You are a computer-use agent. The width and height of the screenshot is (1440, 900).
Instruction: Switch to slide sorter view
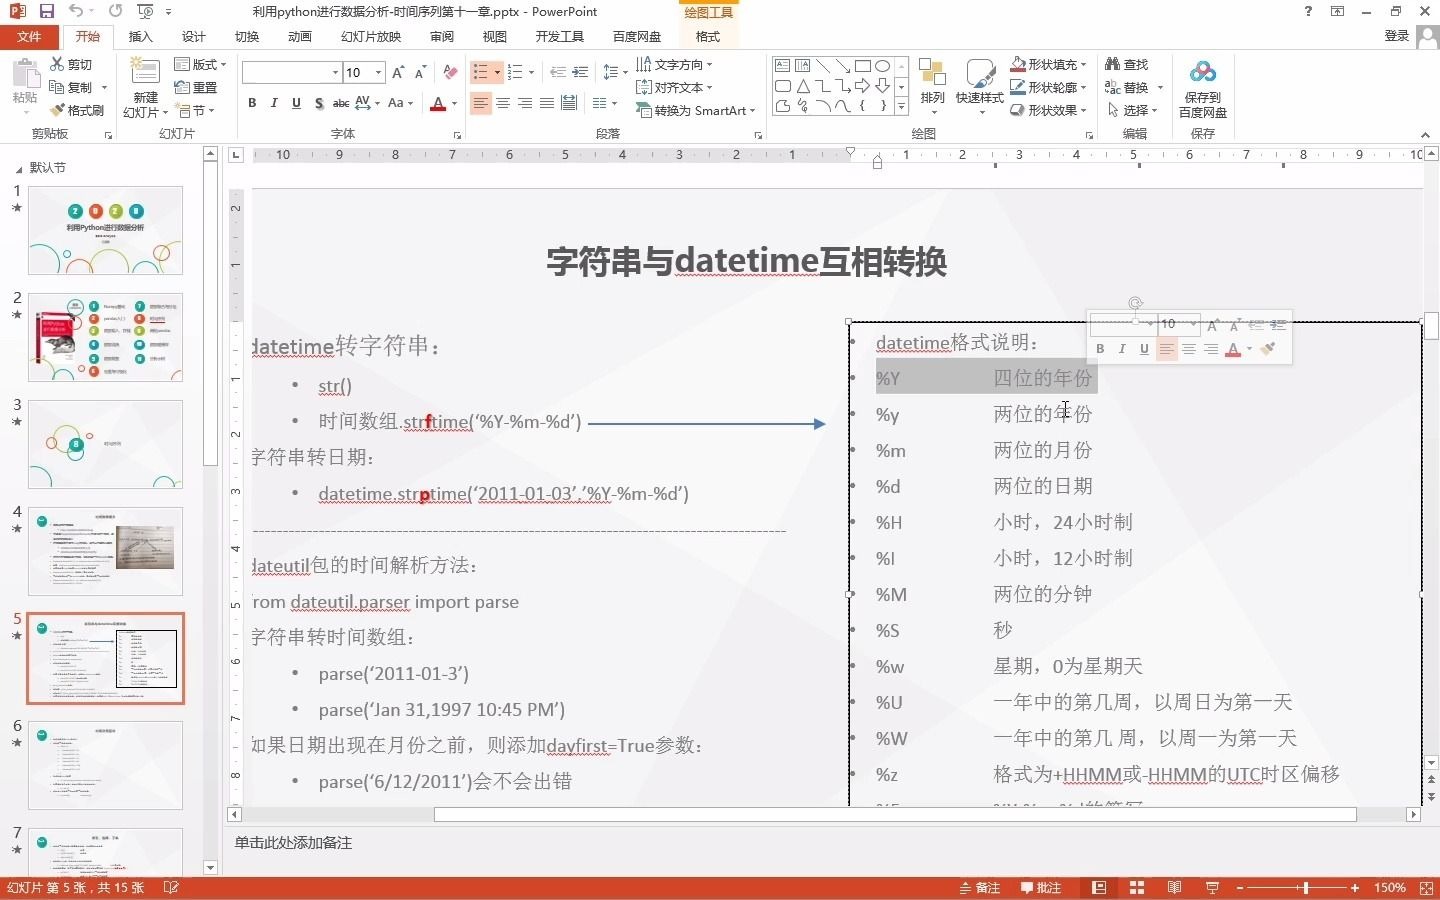1137,888
